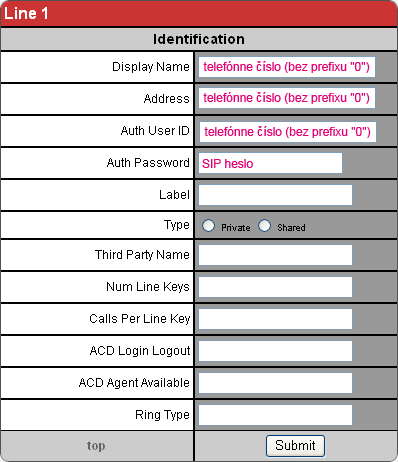Select the Num Line Keys input
The image size is (398, 462).
pos(275,287)
